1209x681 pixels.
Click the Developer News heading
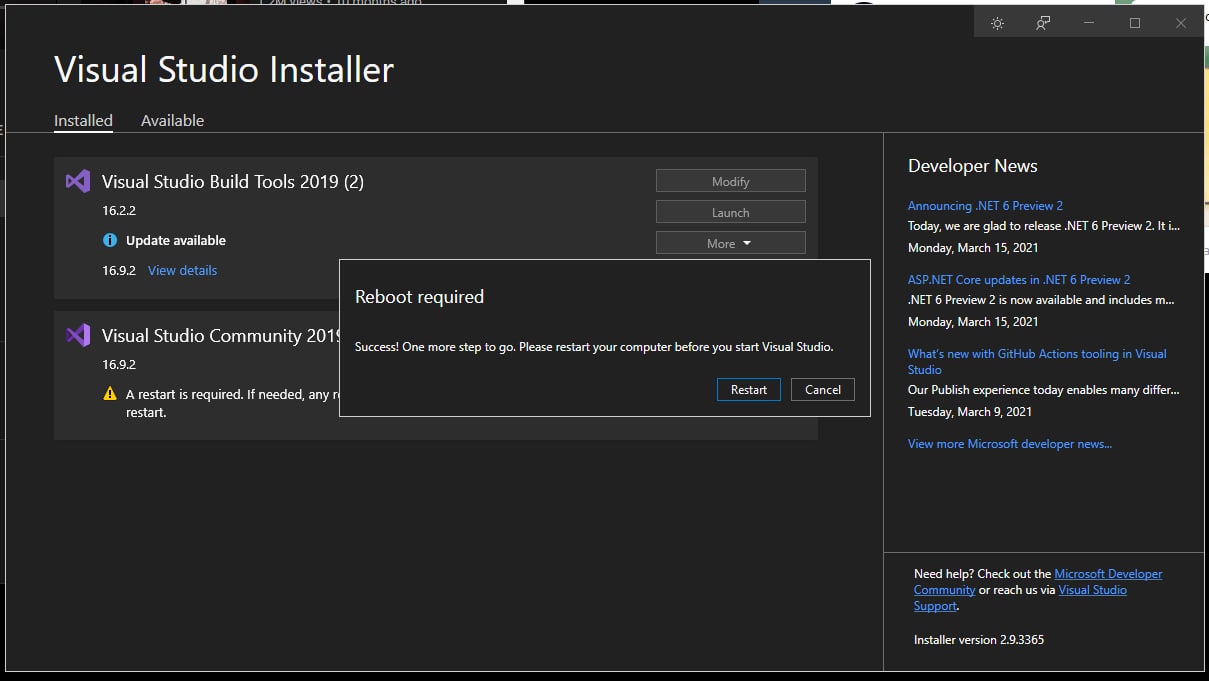pyautogui.click(x=973, y=166)
